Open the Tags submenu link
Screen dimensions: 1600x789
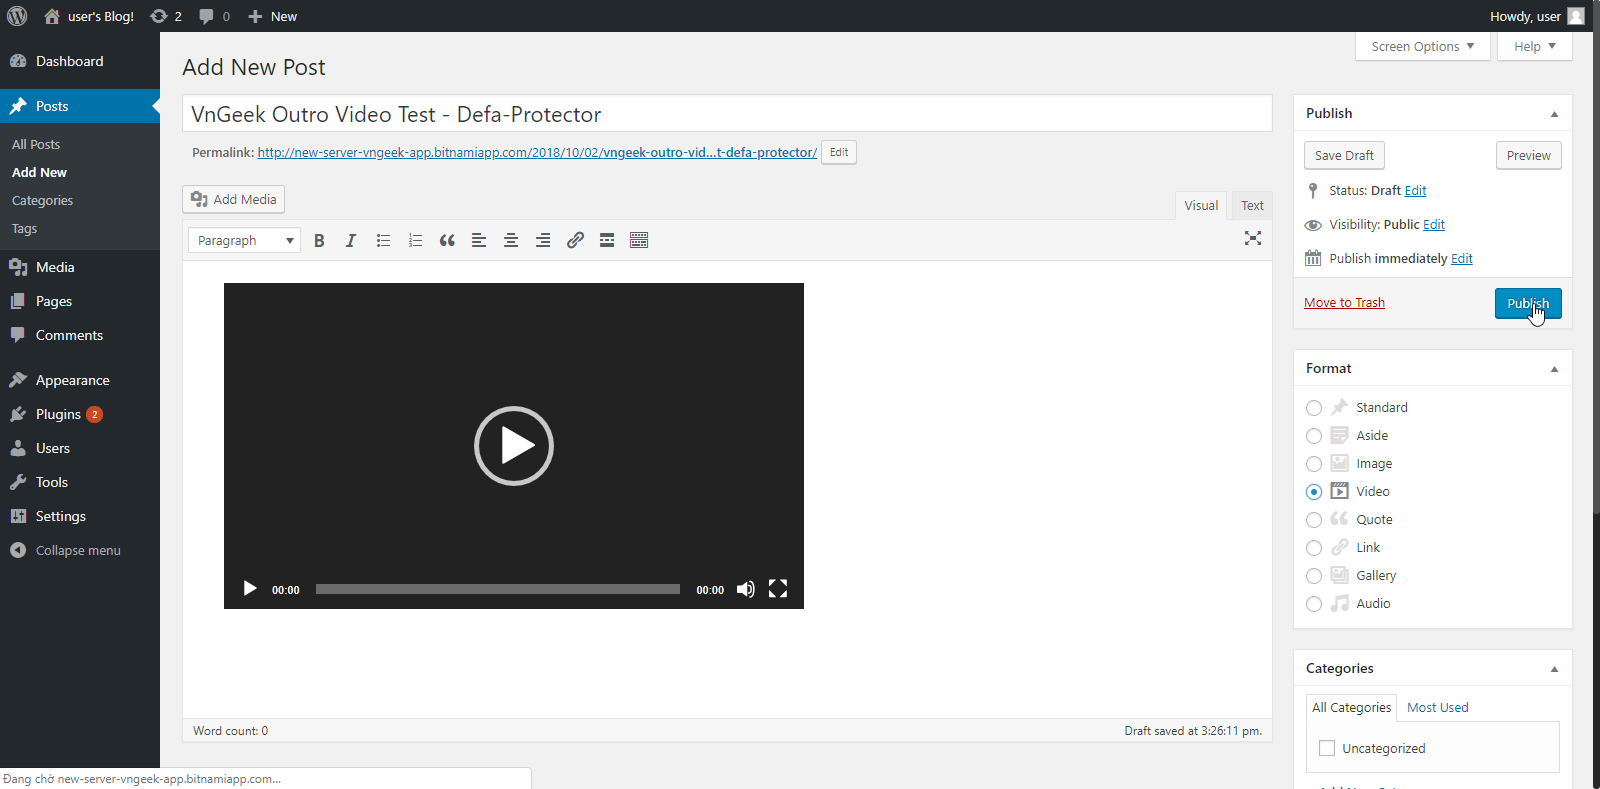point(25,228)
